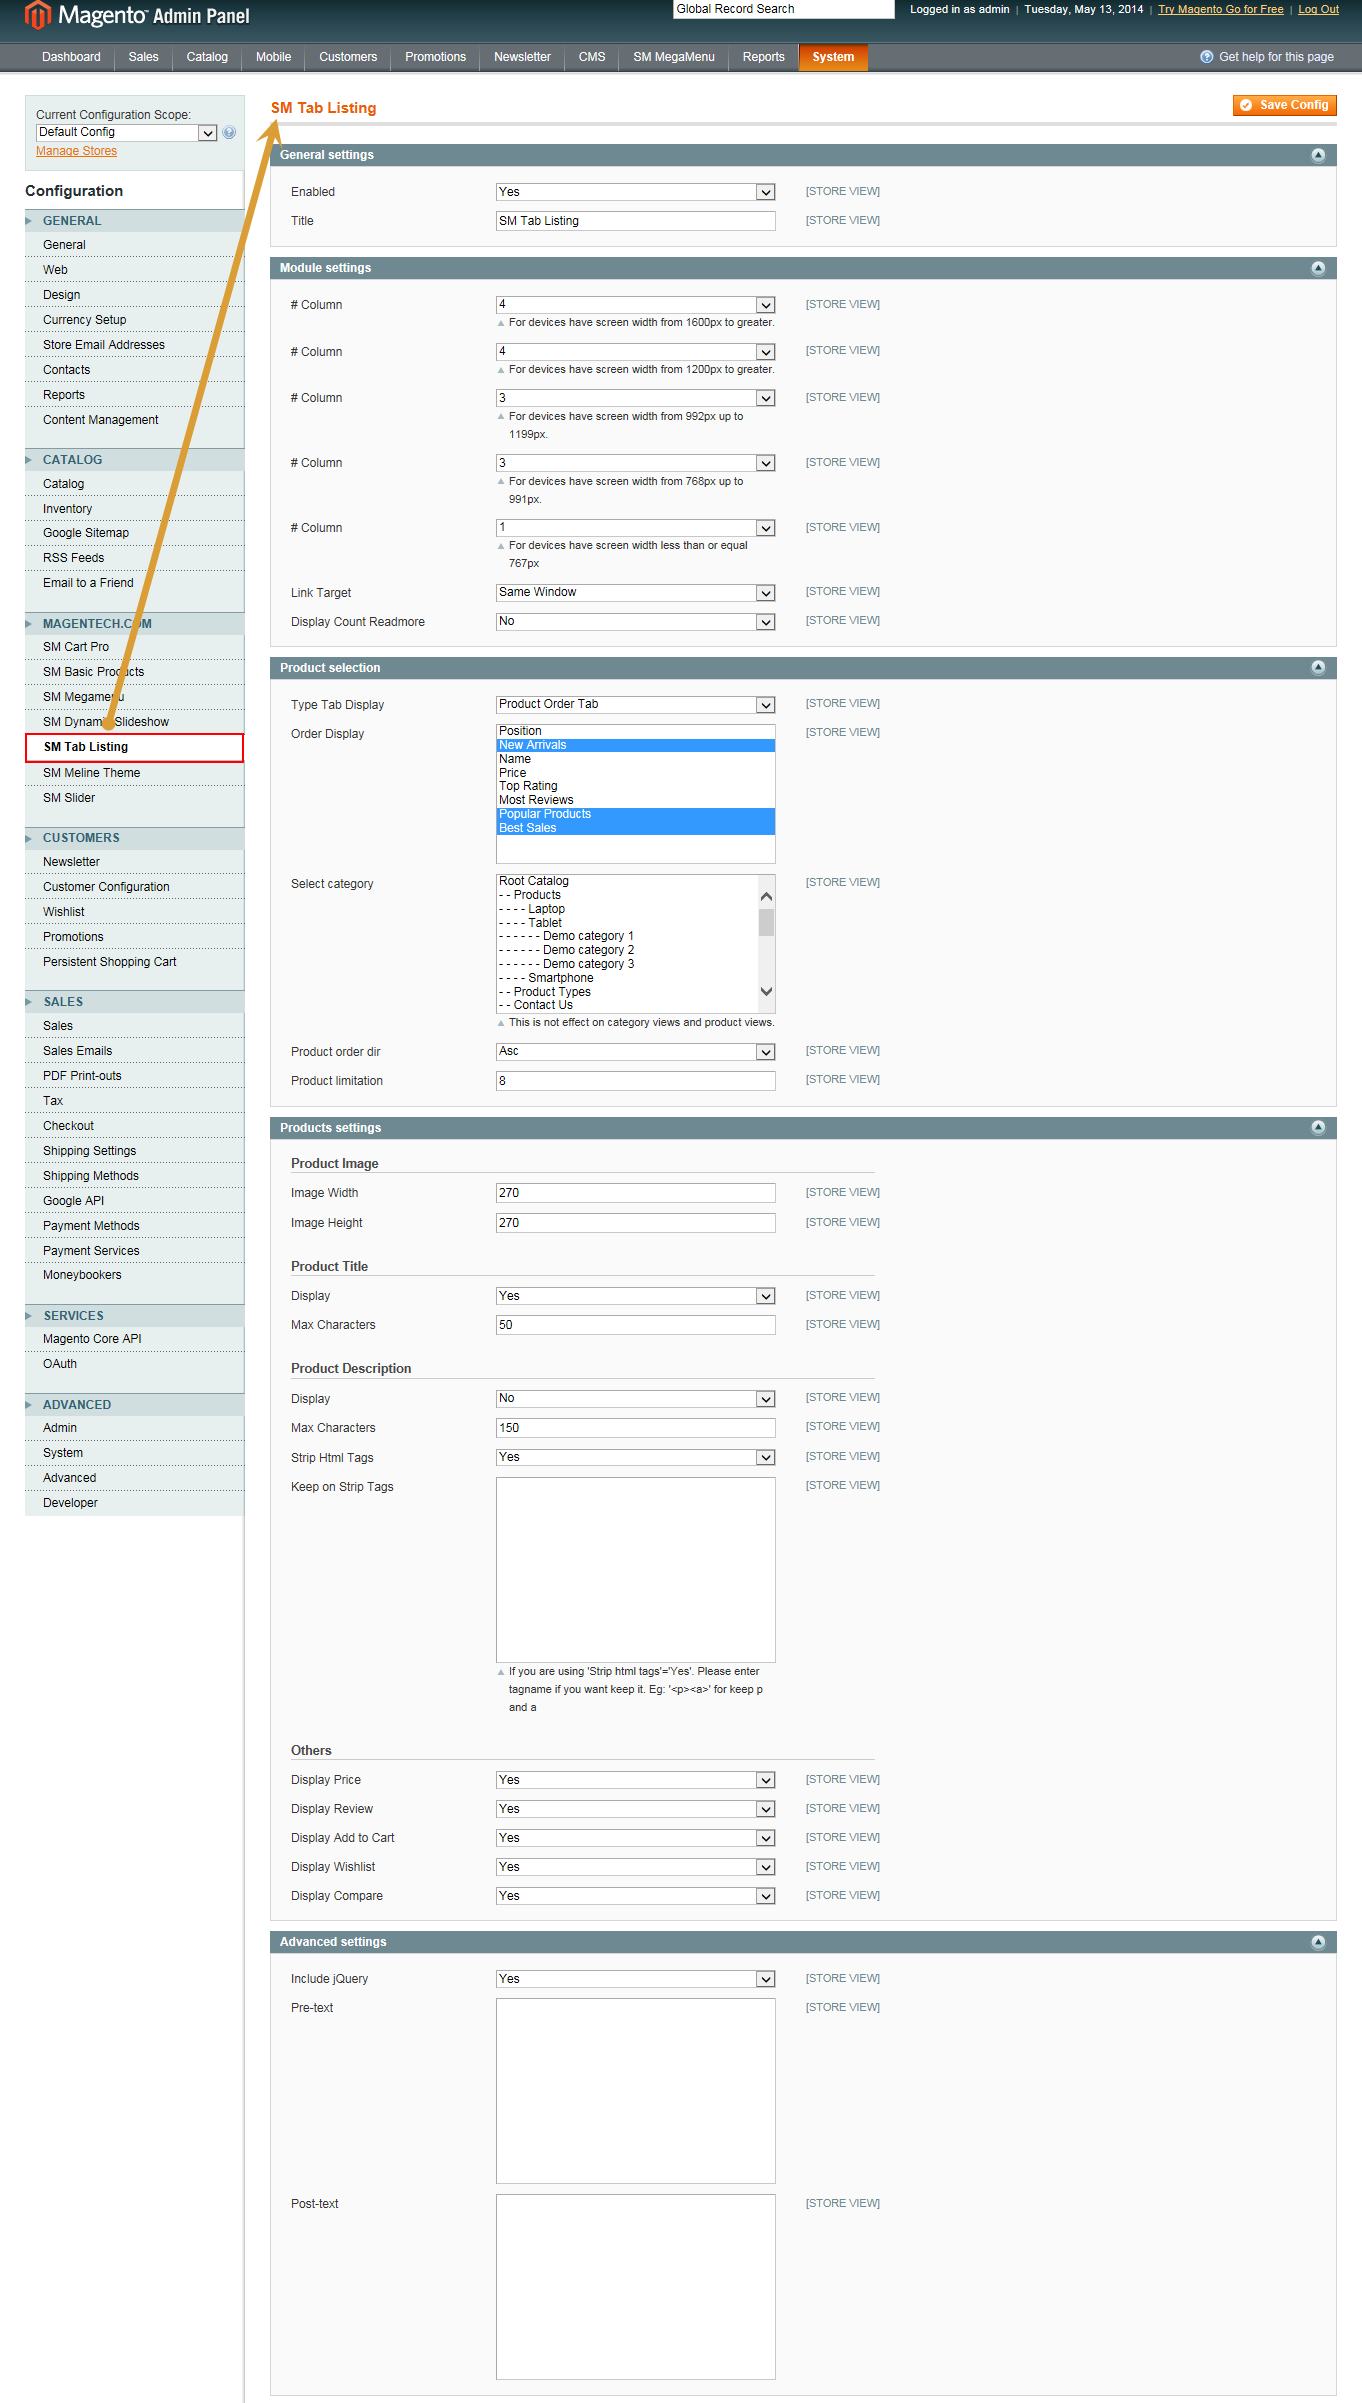This screenshot has height=2403, width=1362.
Task: Open the Product order dir dropdown
Action: point(636,1052)
